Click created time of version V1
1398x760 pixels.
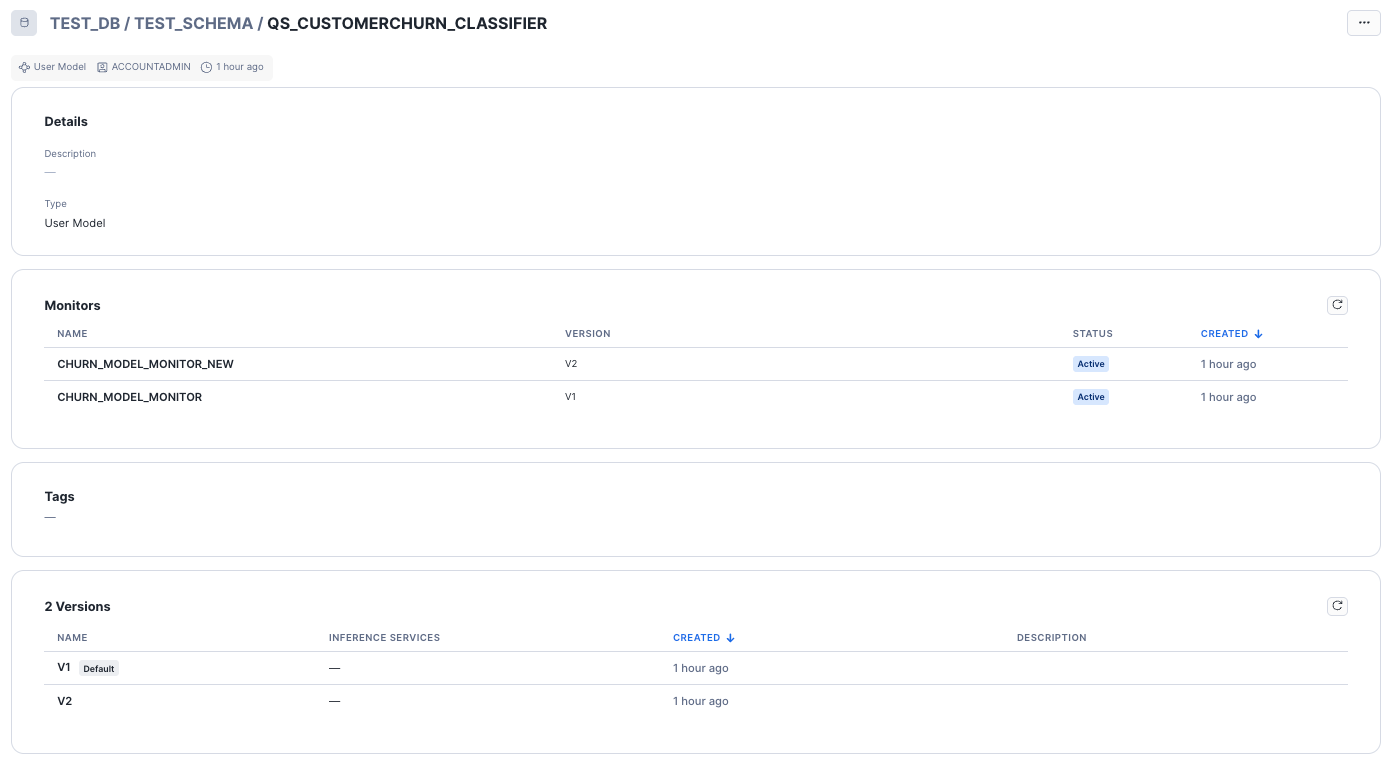[x=700, y=668]
